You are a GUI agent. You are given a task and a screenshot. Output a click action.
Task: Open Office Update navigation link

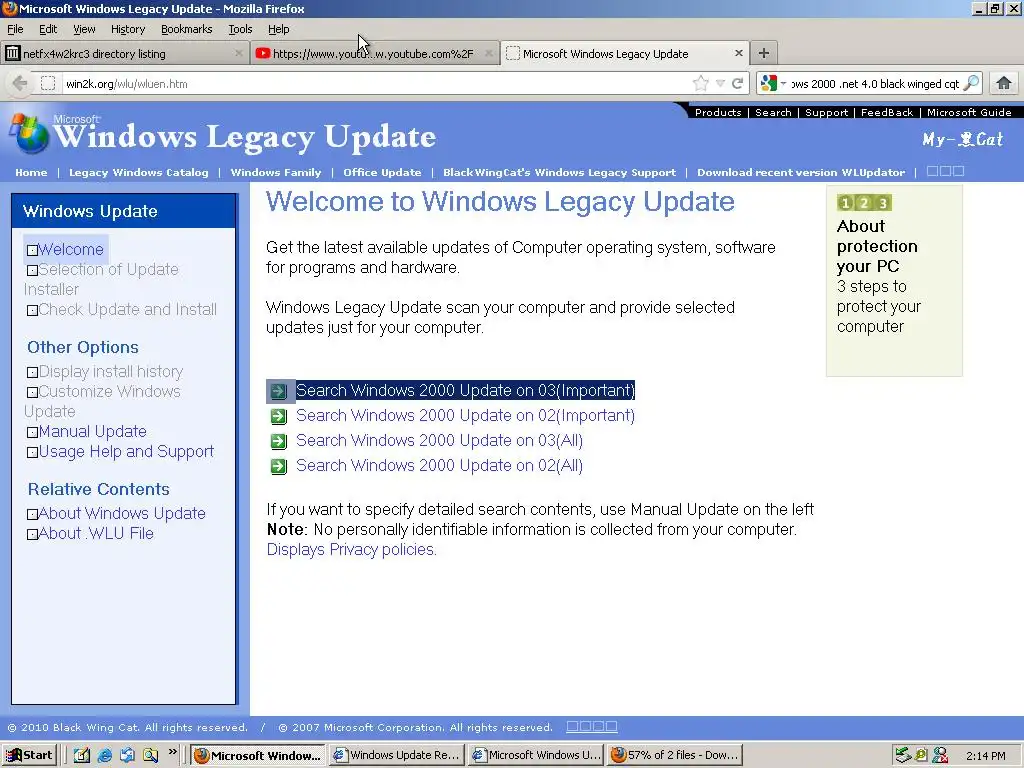tap(382, 172)
